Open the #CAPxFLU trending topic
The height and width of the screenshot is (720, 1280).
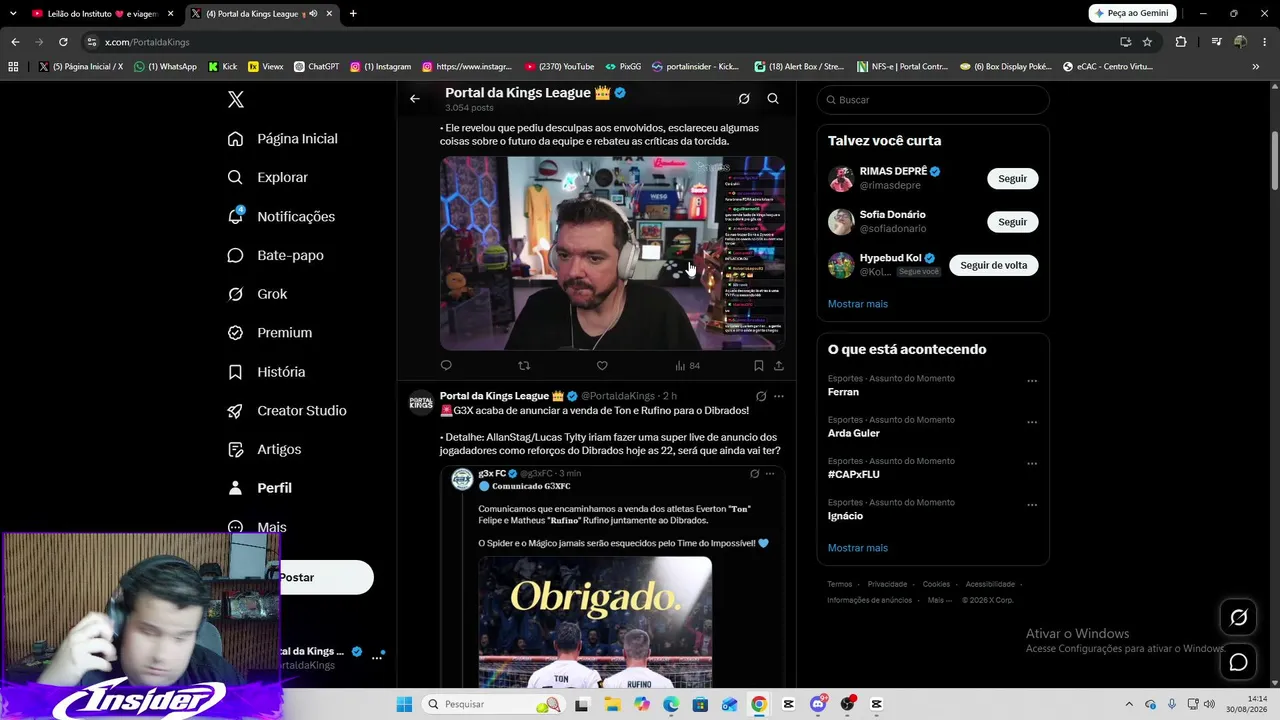pos(854,474)
